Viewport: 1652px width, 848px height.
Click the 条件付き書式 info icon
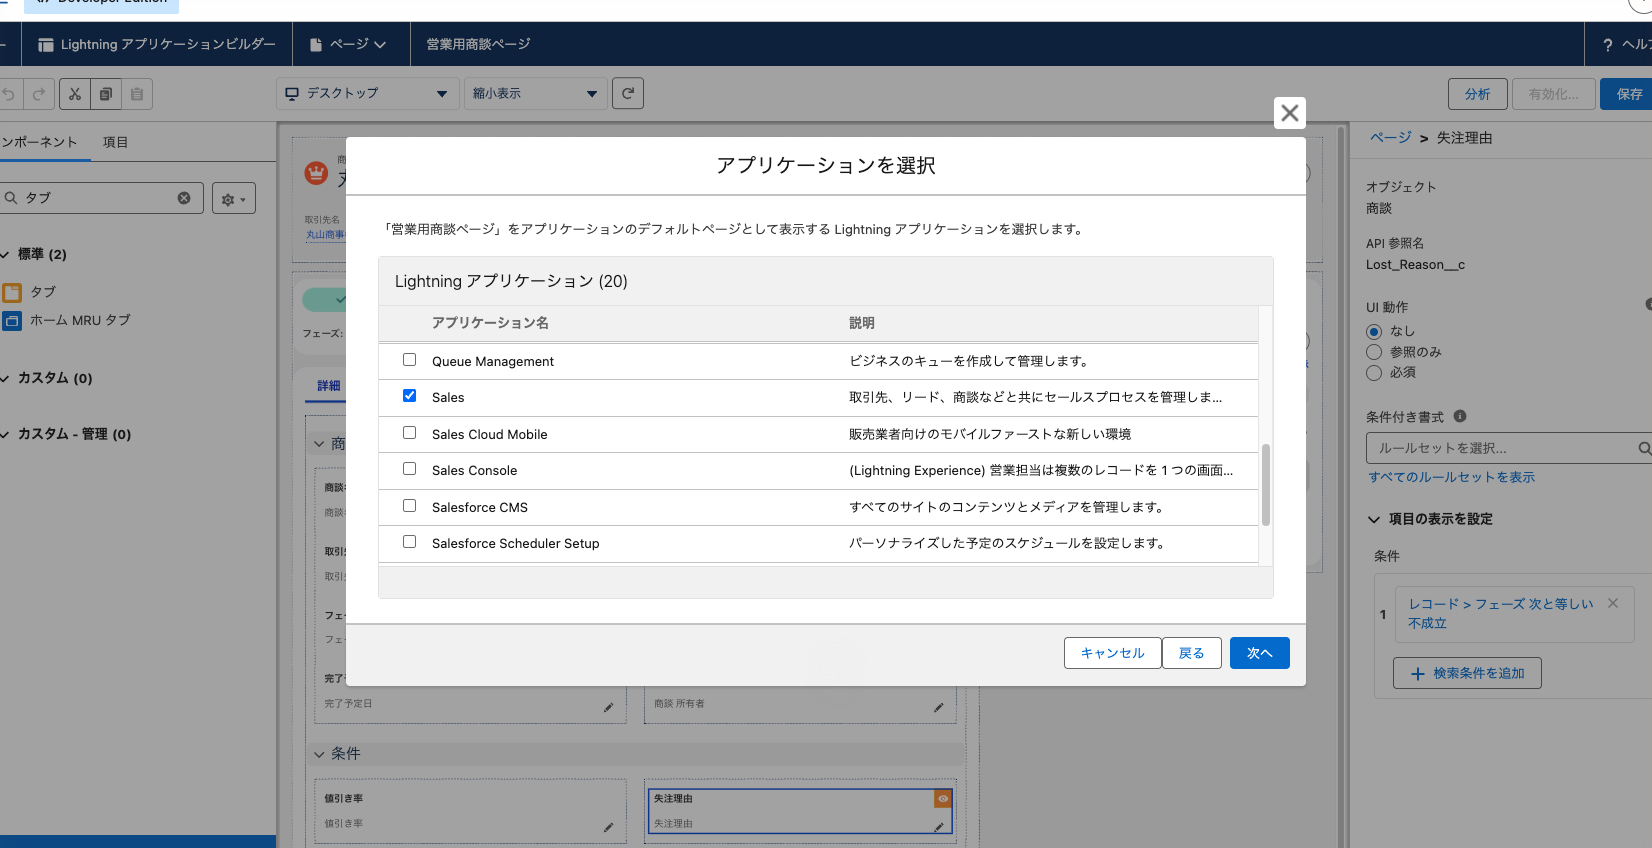pyautogui.click(x=1460, y=416)
